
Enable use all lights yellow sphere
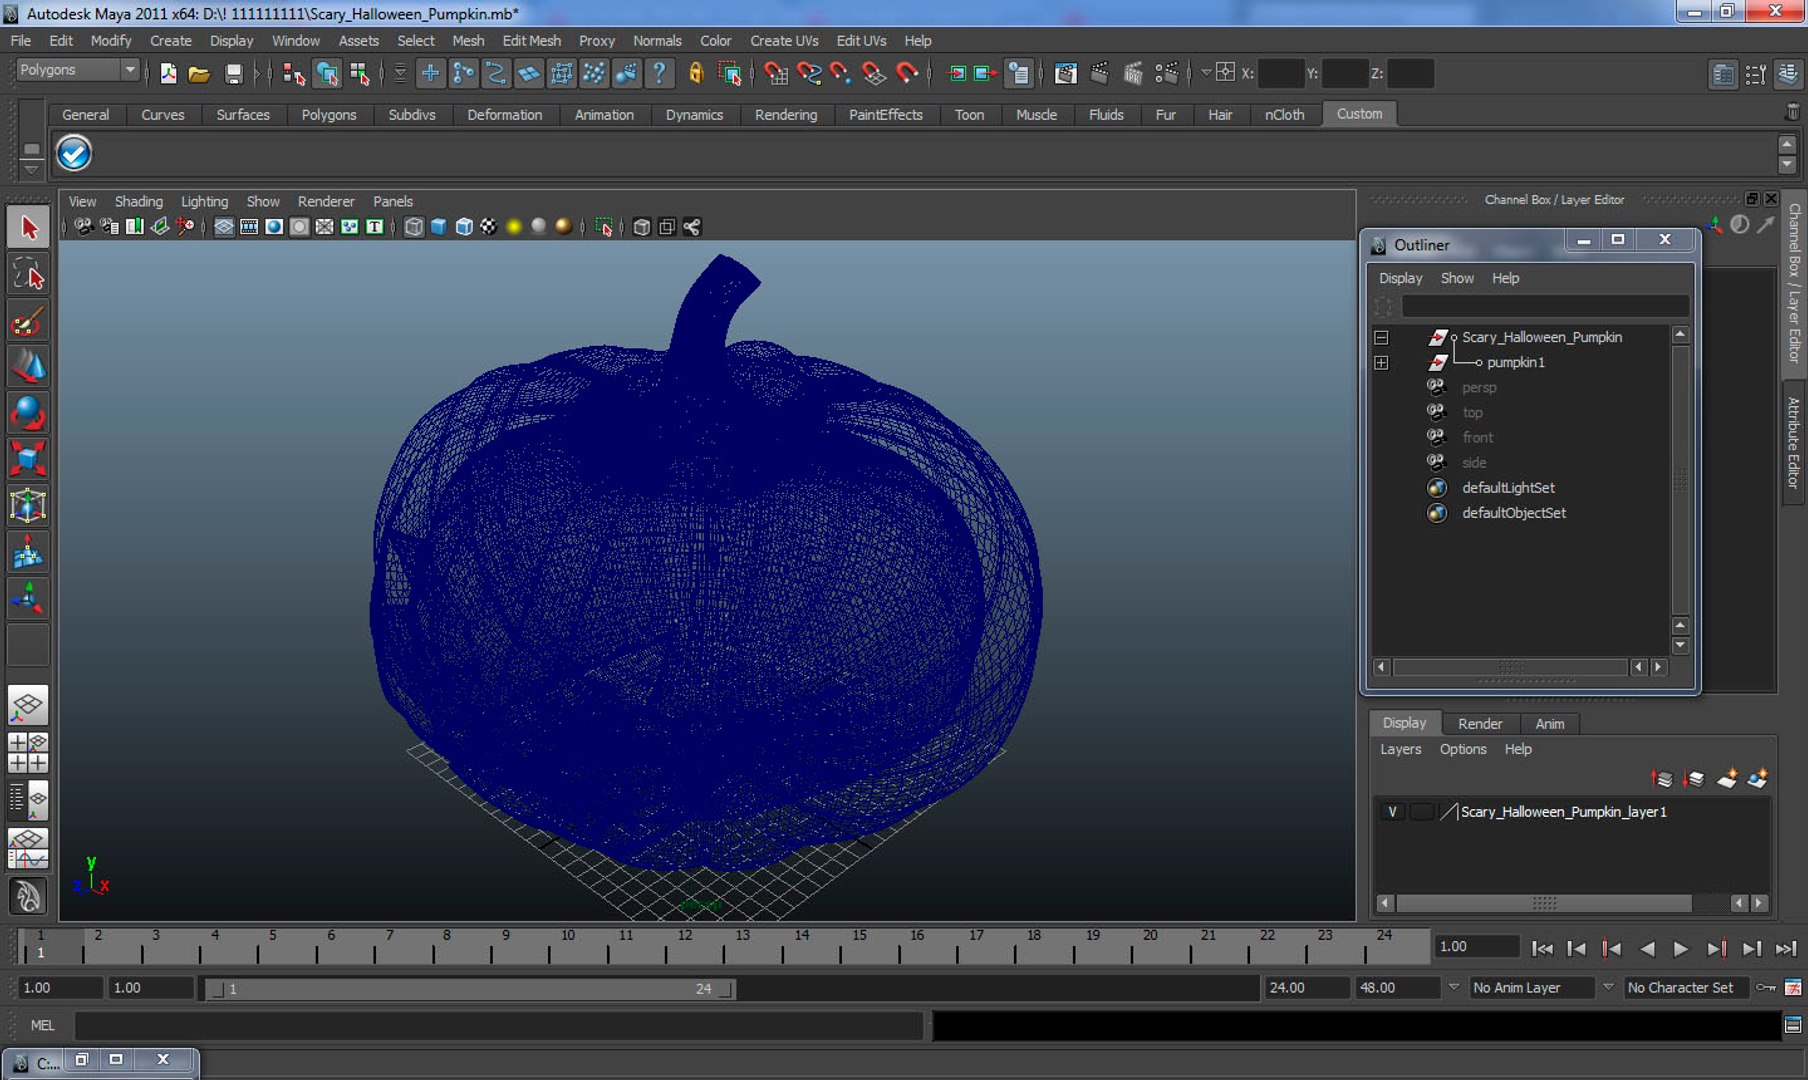point(514,227)
